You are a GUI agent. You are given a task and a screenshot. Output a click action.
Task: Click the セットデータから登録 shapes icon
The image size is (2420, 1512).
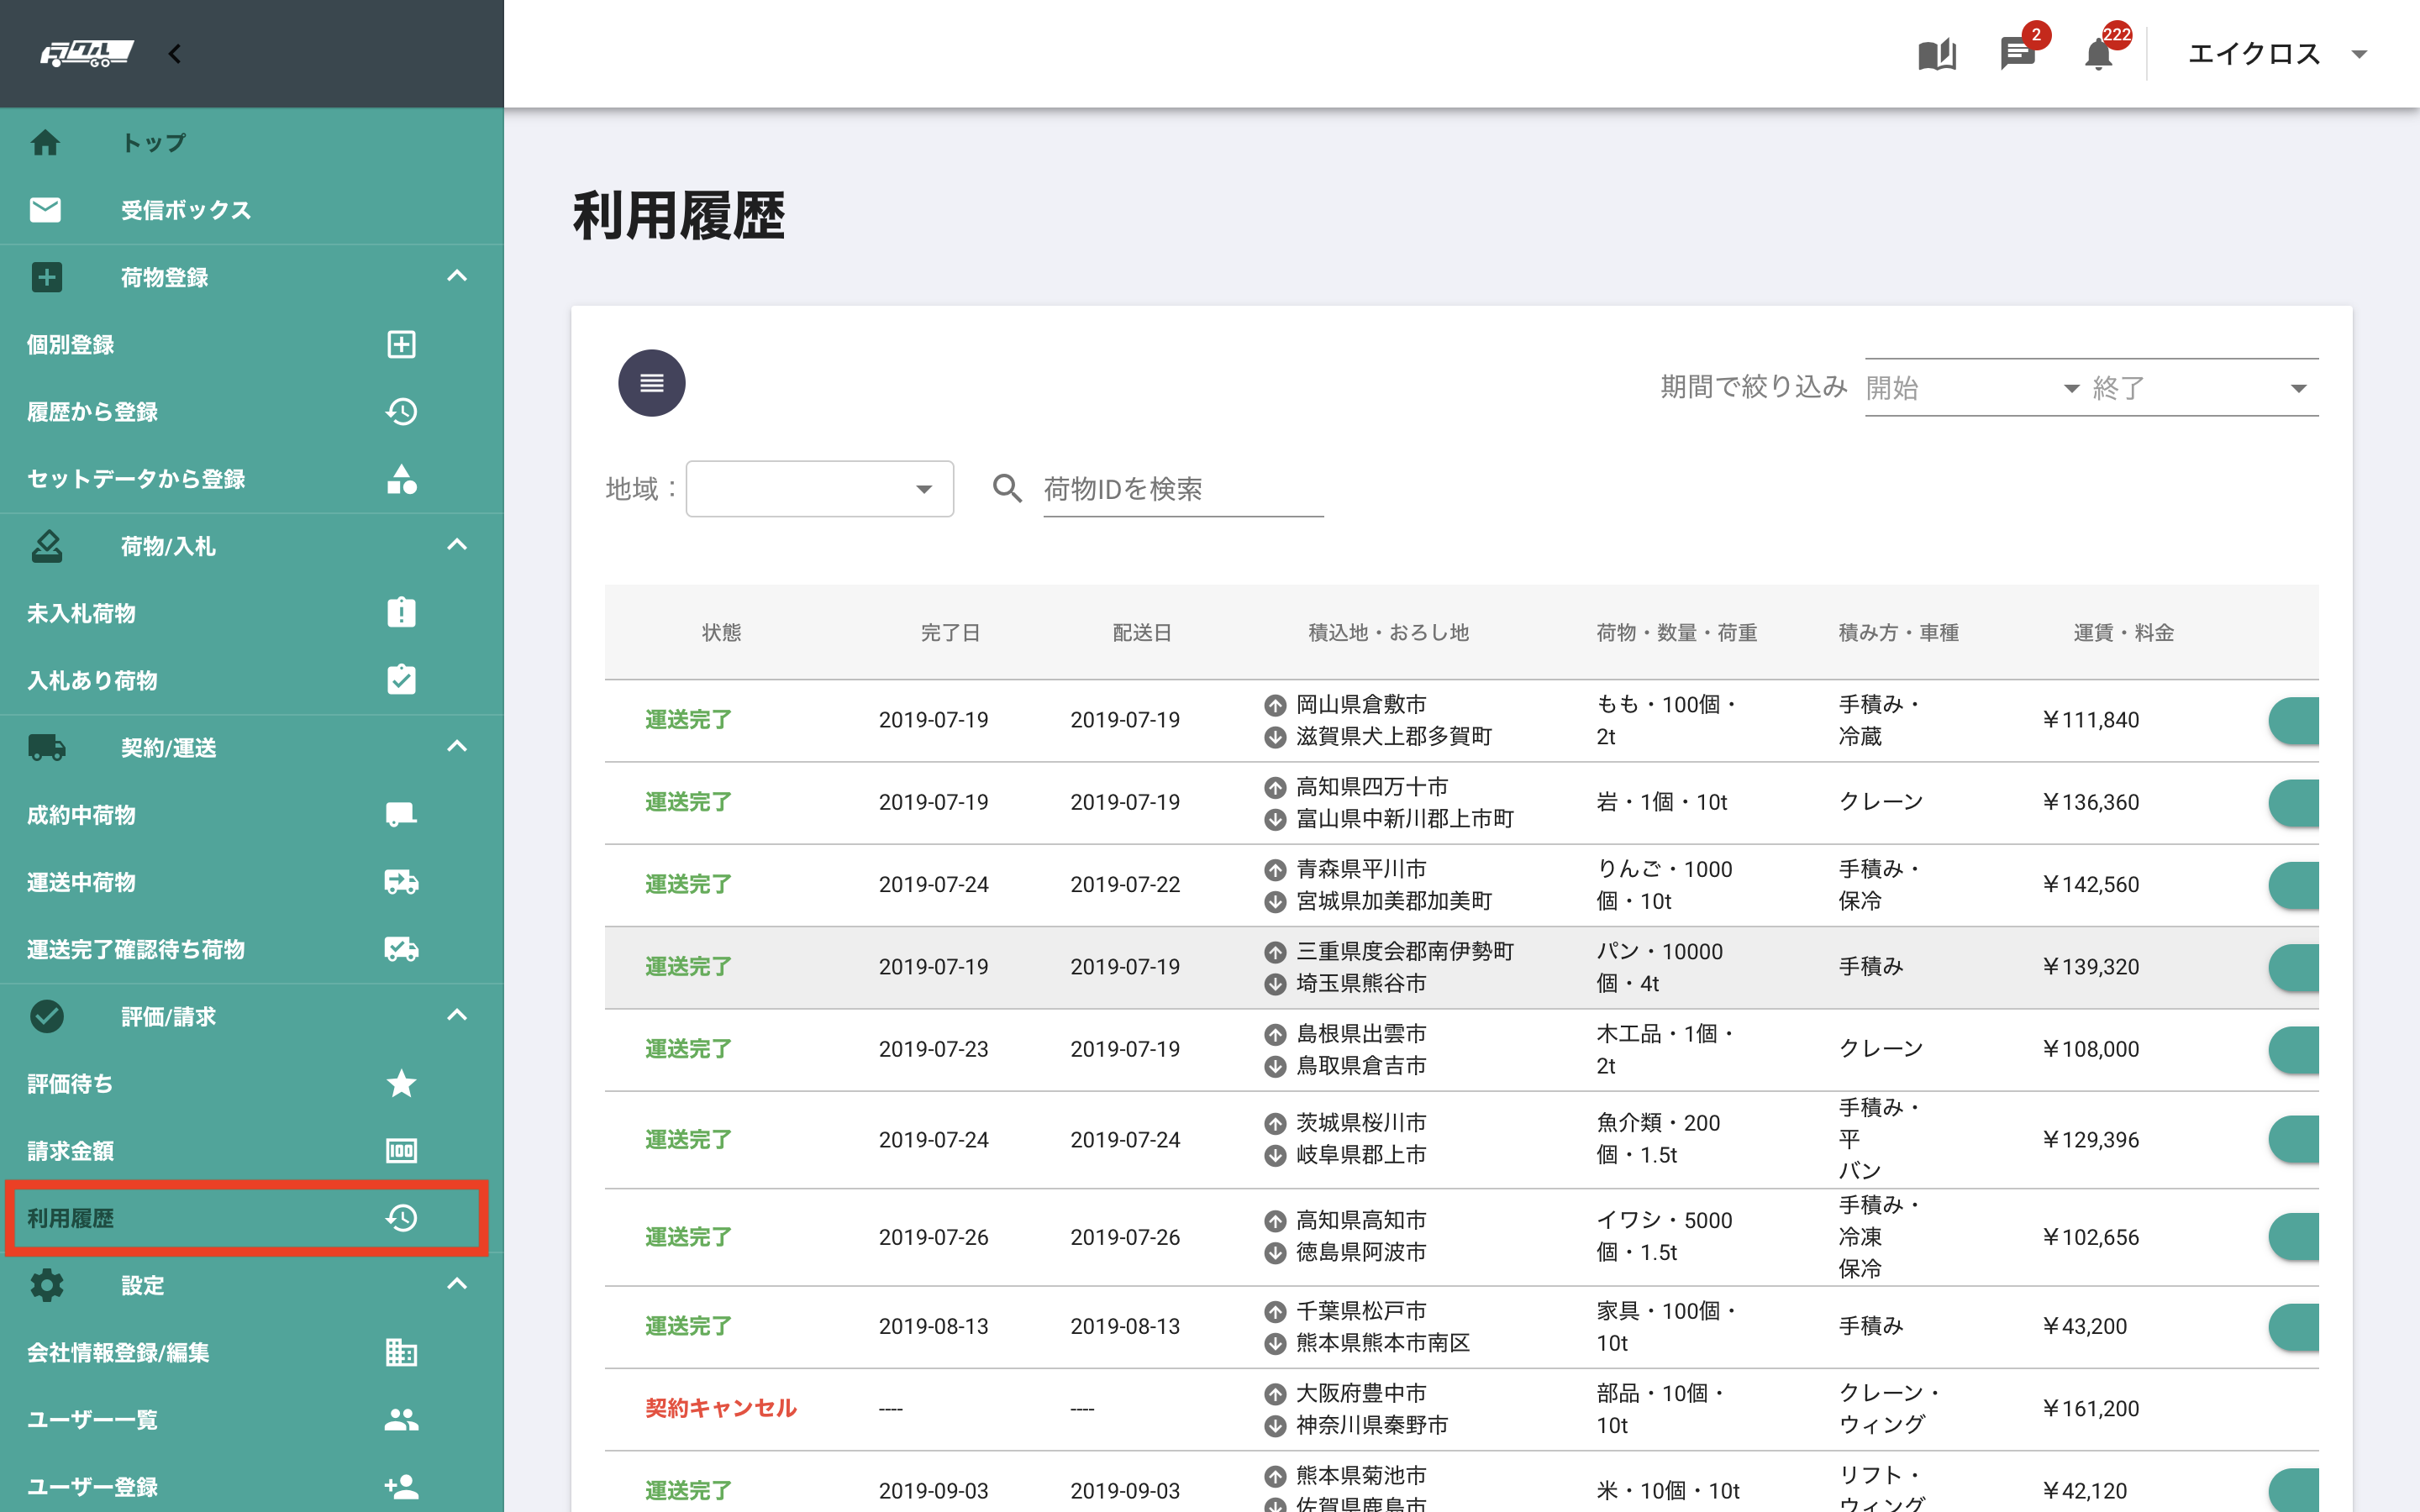click(x=401, y=478)
